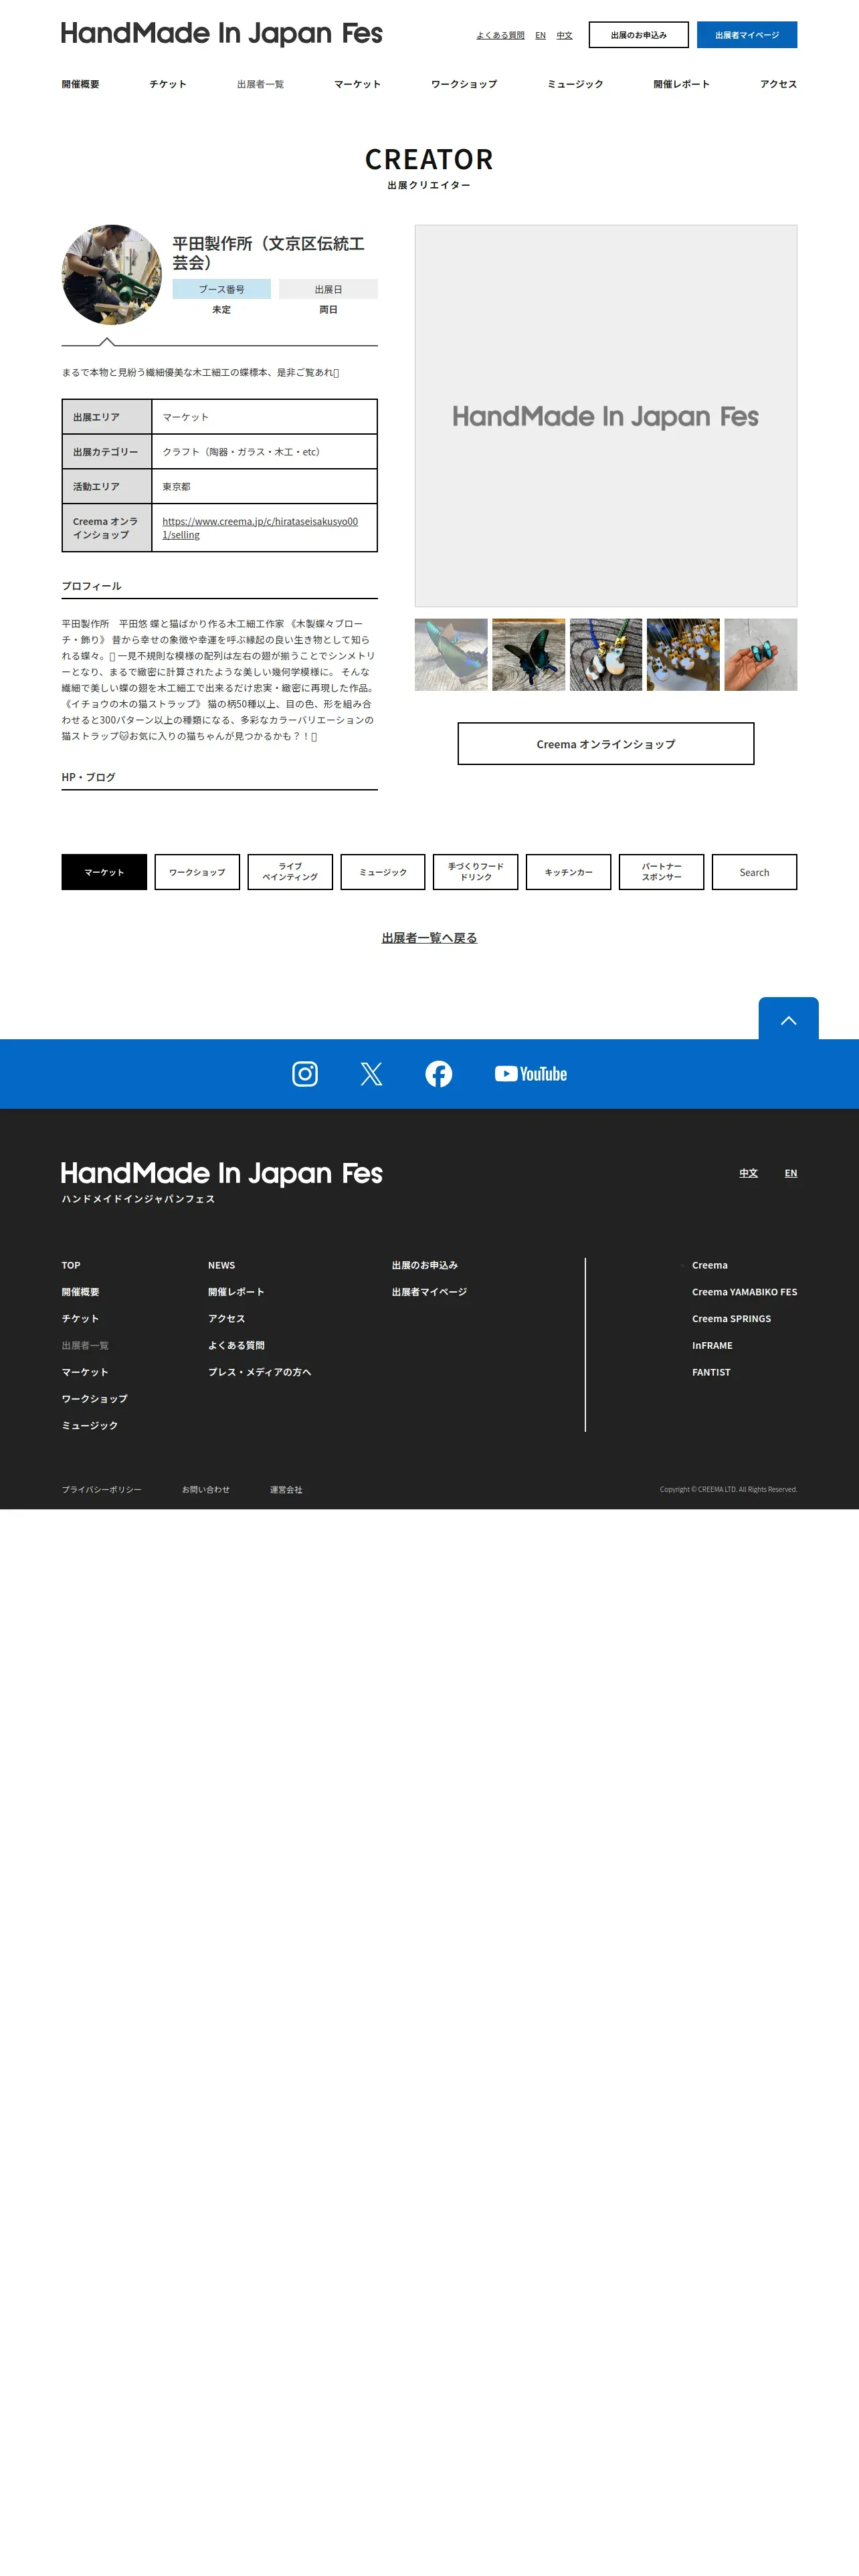The height and width of the screenshot is (2576, 859).
Task: Select the キッチンカー category tab
Action: pyautogui.click(x=569, y=872)
